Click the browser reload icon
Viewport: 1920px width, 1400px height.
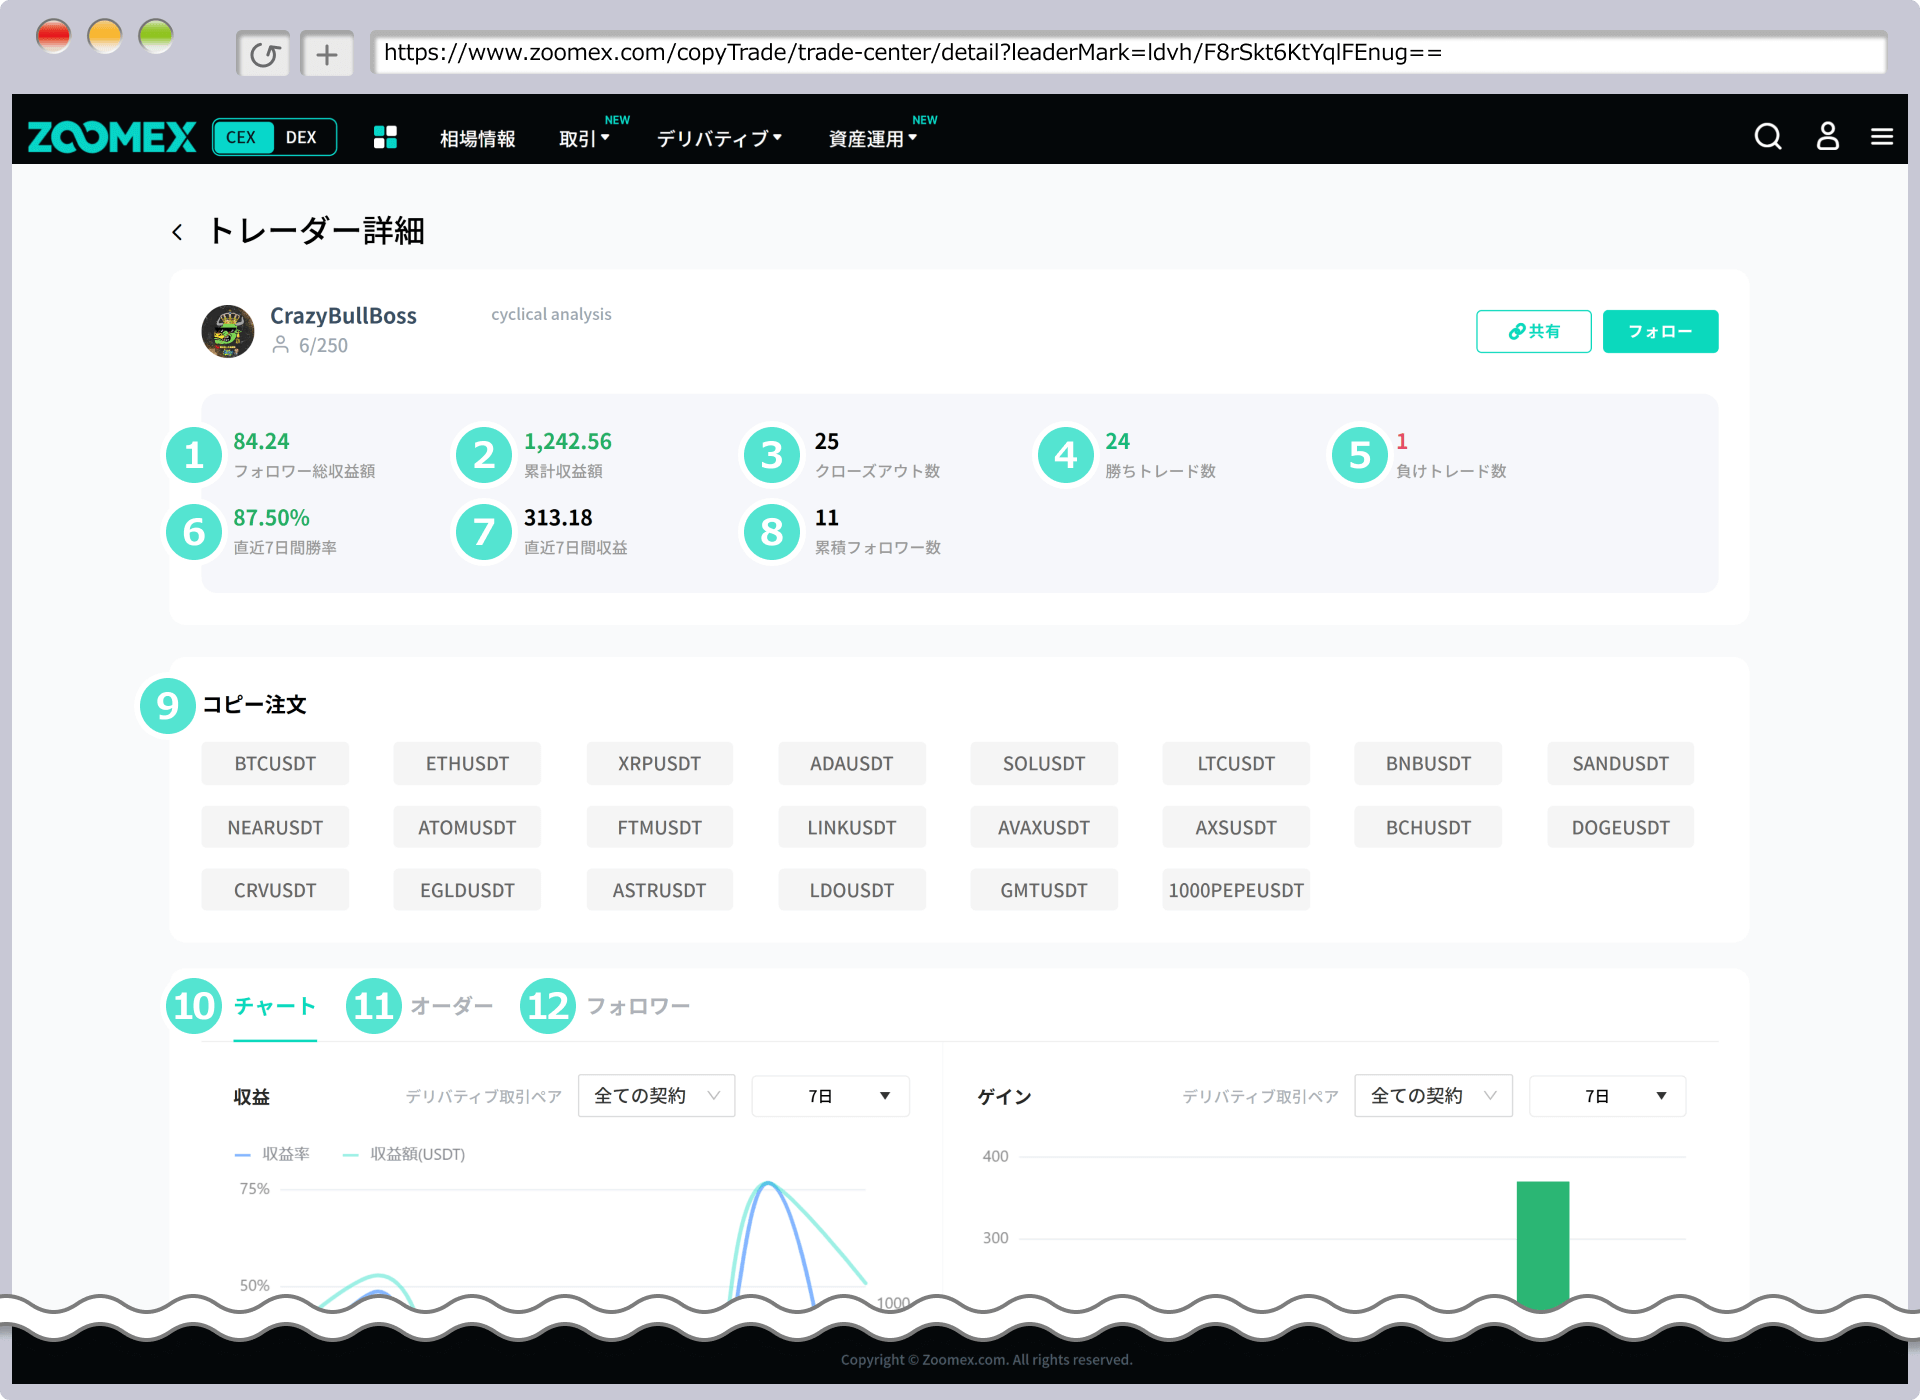click(x=264, y=54)
